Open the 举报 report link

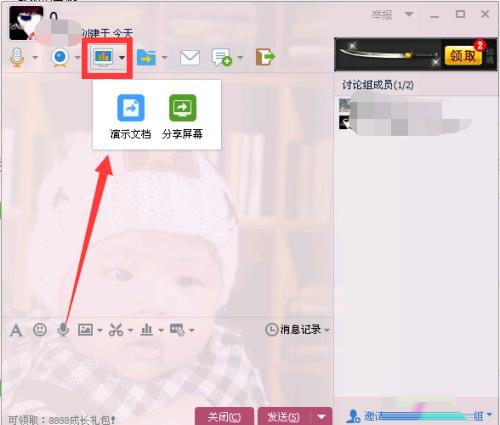tap(382, 15)
